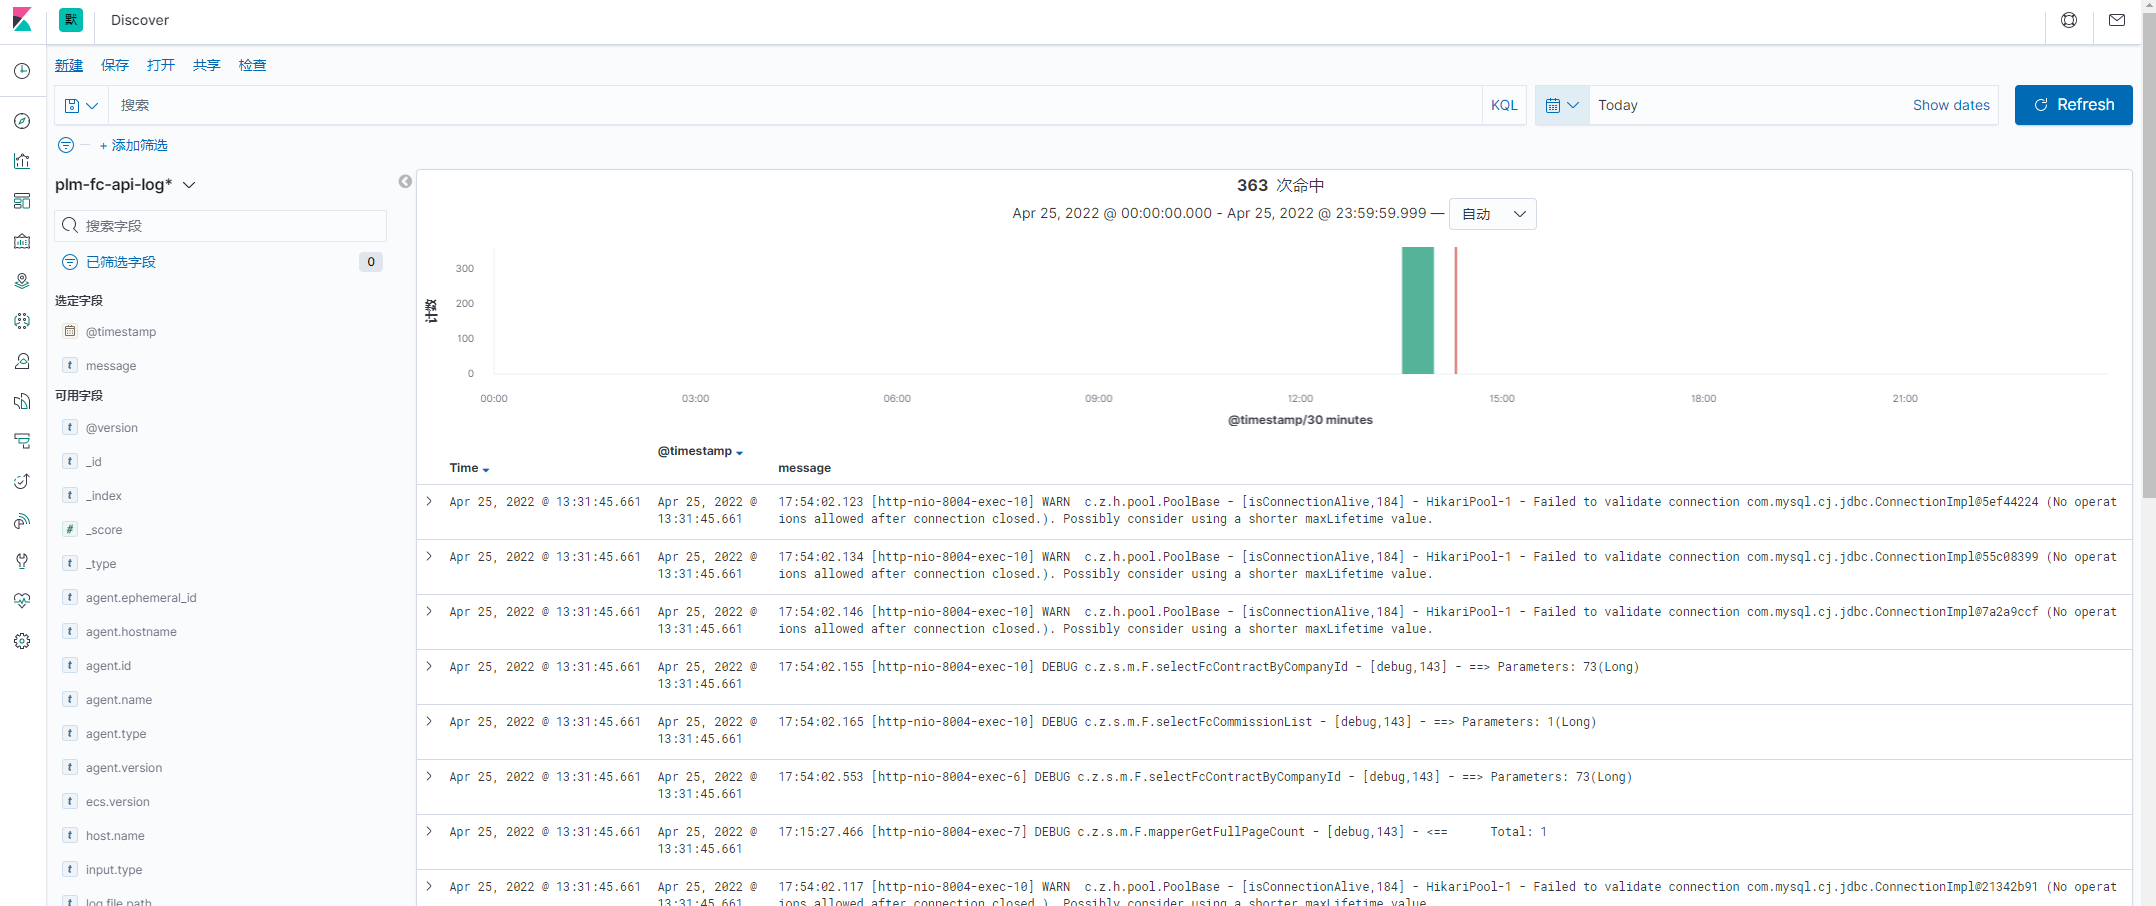The image size is (2156, 906).
Task: Open Metrics icon in sidebar
Action: (22, 361)
